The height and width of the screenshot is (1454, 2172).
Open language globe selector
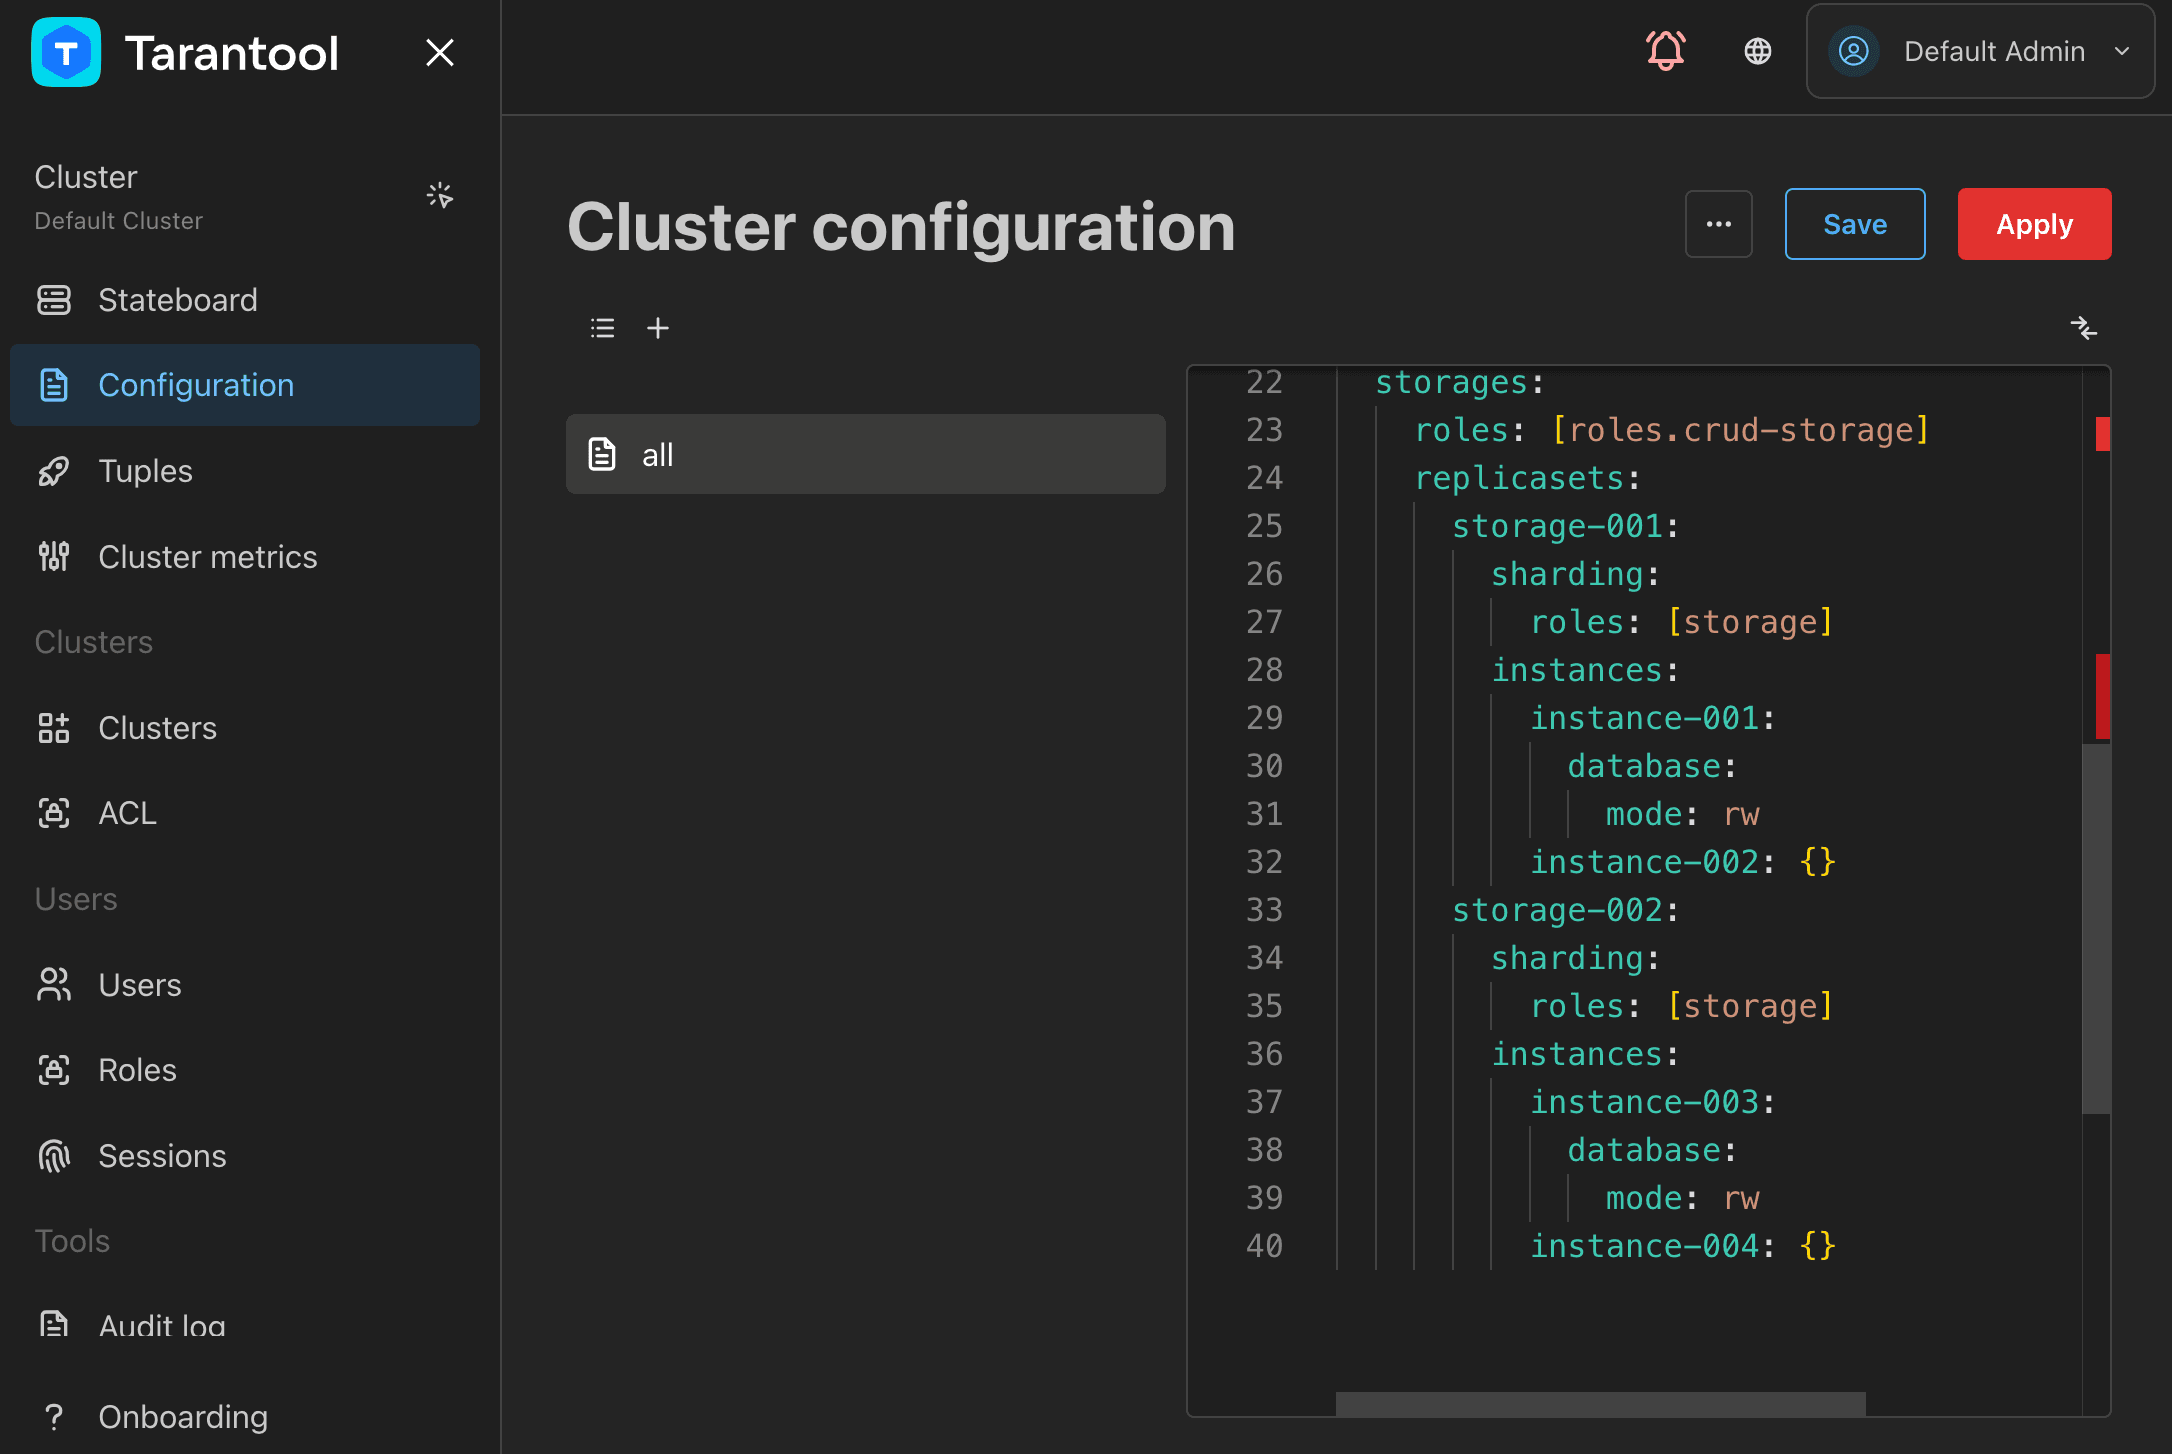click(1758, 51)
